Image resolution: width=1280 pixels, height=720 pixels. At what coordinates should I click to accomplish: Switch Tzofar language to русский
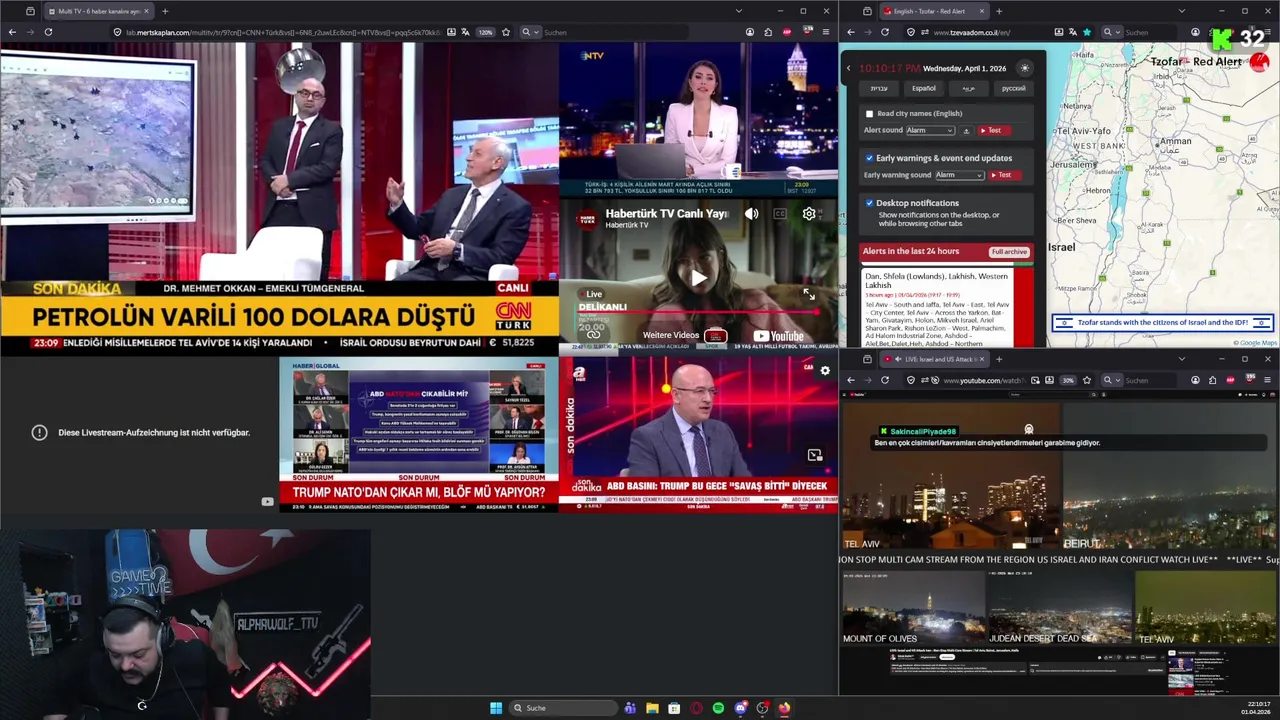click(x=1013, y=88)
